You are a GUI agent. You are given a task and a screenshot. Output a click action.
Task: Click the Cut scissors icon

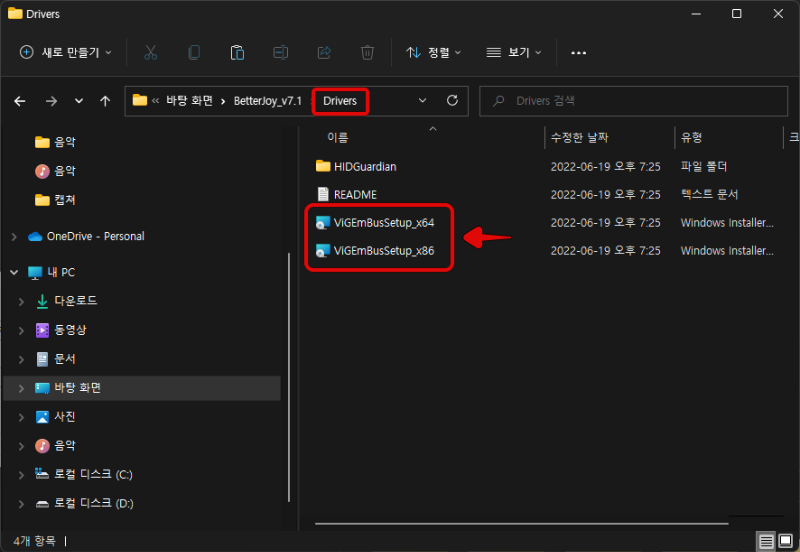coord(151,53)
